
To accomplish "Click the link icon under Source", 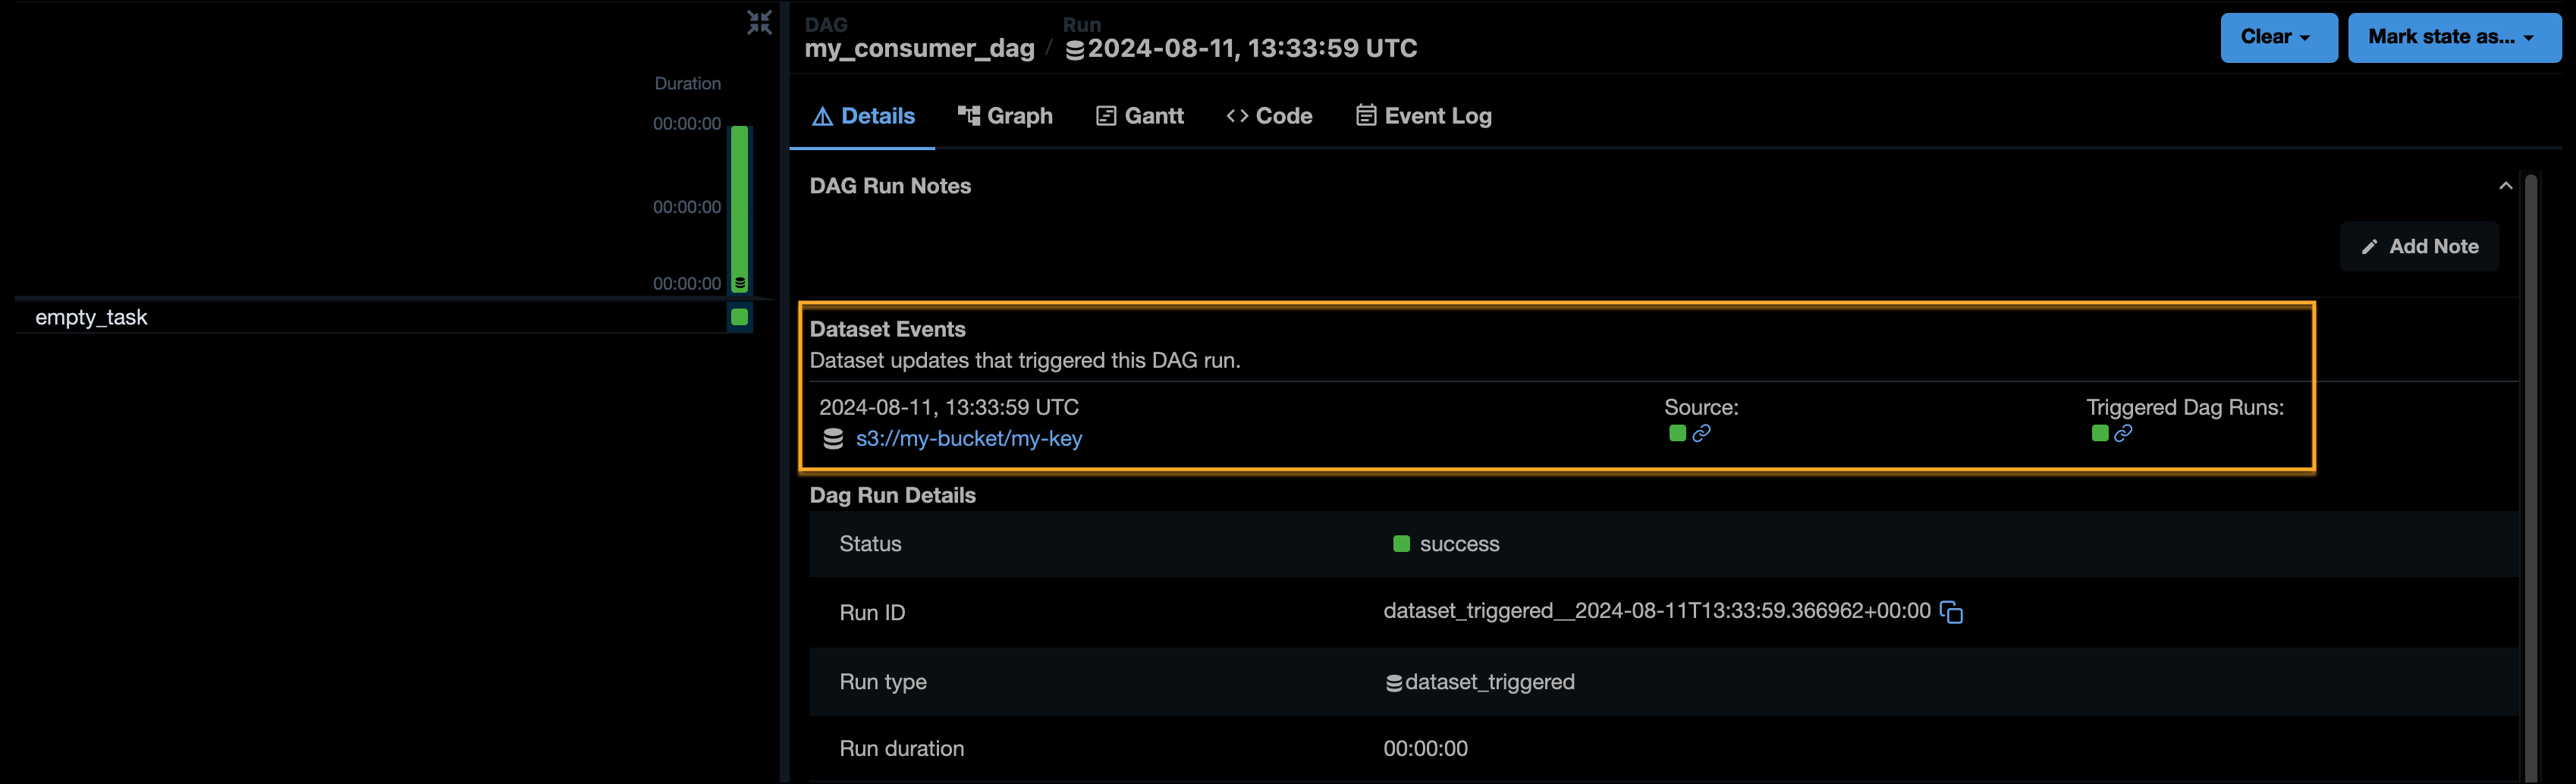I will [x=1702, y=433].
